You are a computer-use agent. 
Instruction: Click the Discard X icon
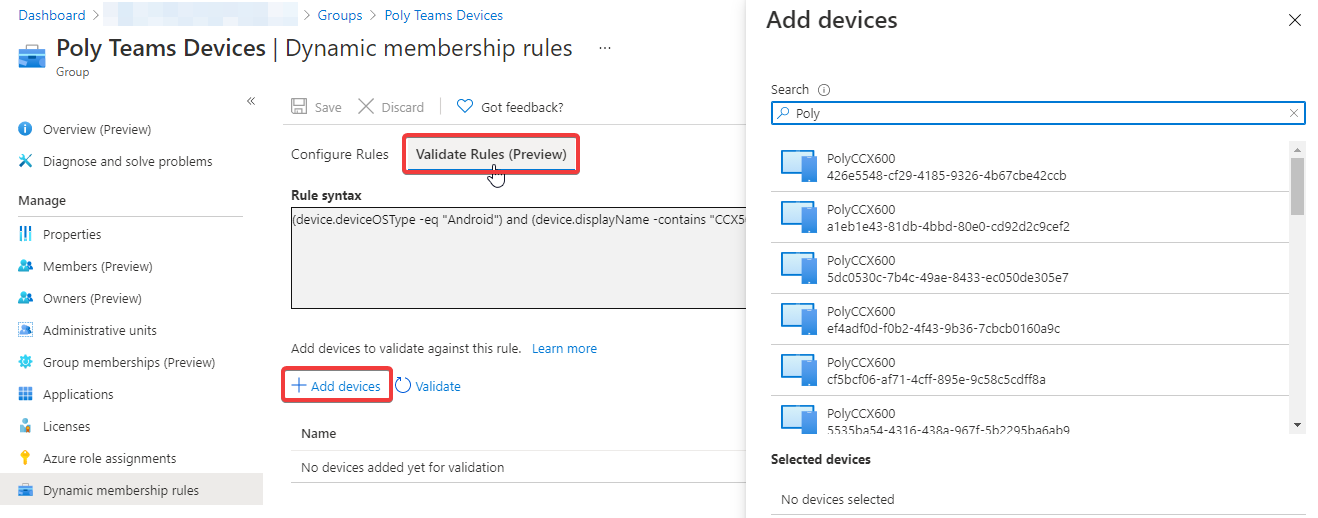(x=366, y=107)
